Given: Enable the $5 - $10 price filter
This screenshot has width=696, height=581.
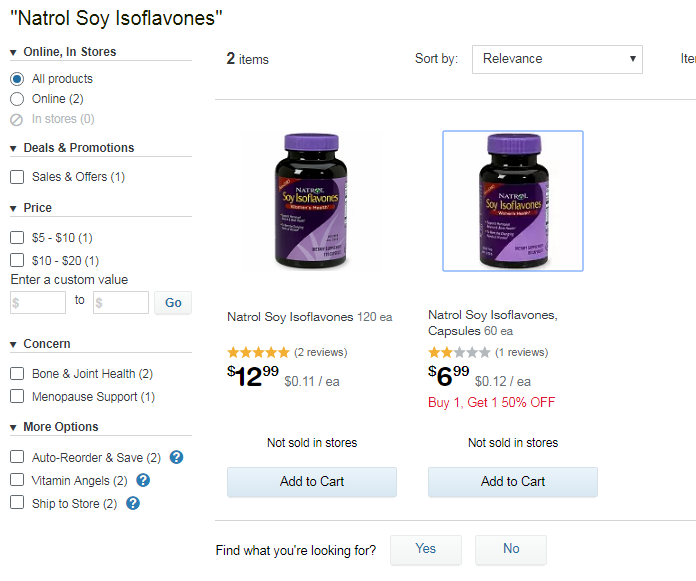Looking at the screenshot, I should point(17,238).
